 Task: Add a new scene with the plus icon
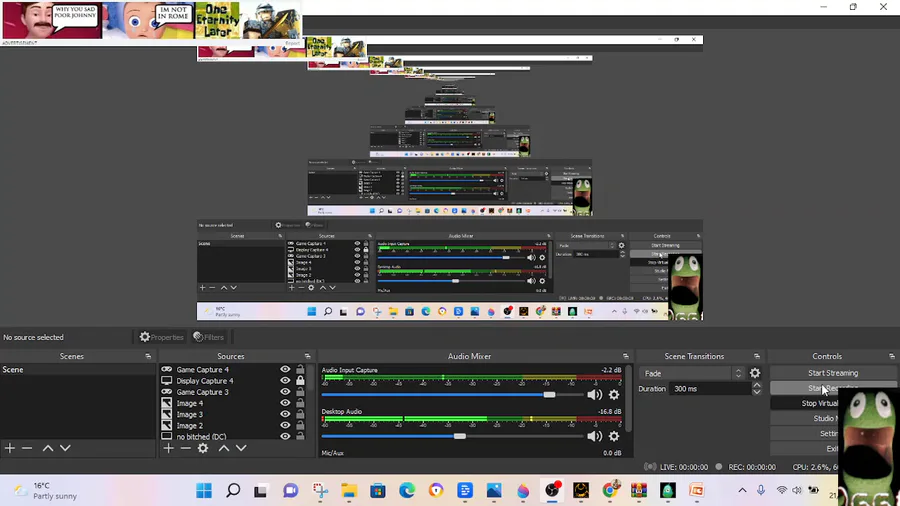pos(10,448)
